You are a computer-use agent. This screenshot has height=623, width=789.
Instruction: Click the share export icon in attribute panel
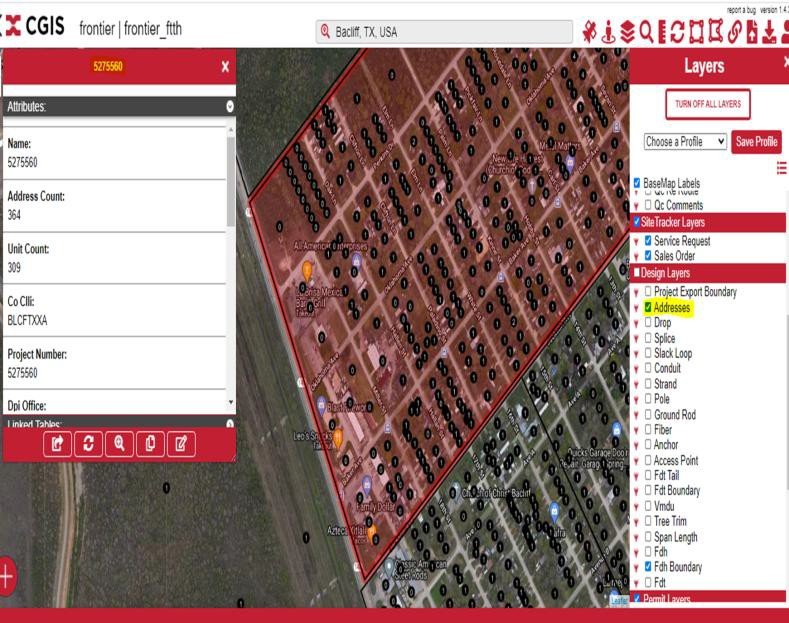tap(58, 441)
